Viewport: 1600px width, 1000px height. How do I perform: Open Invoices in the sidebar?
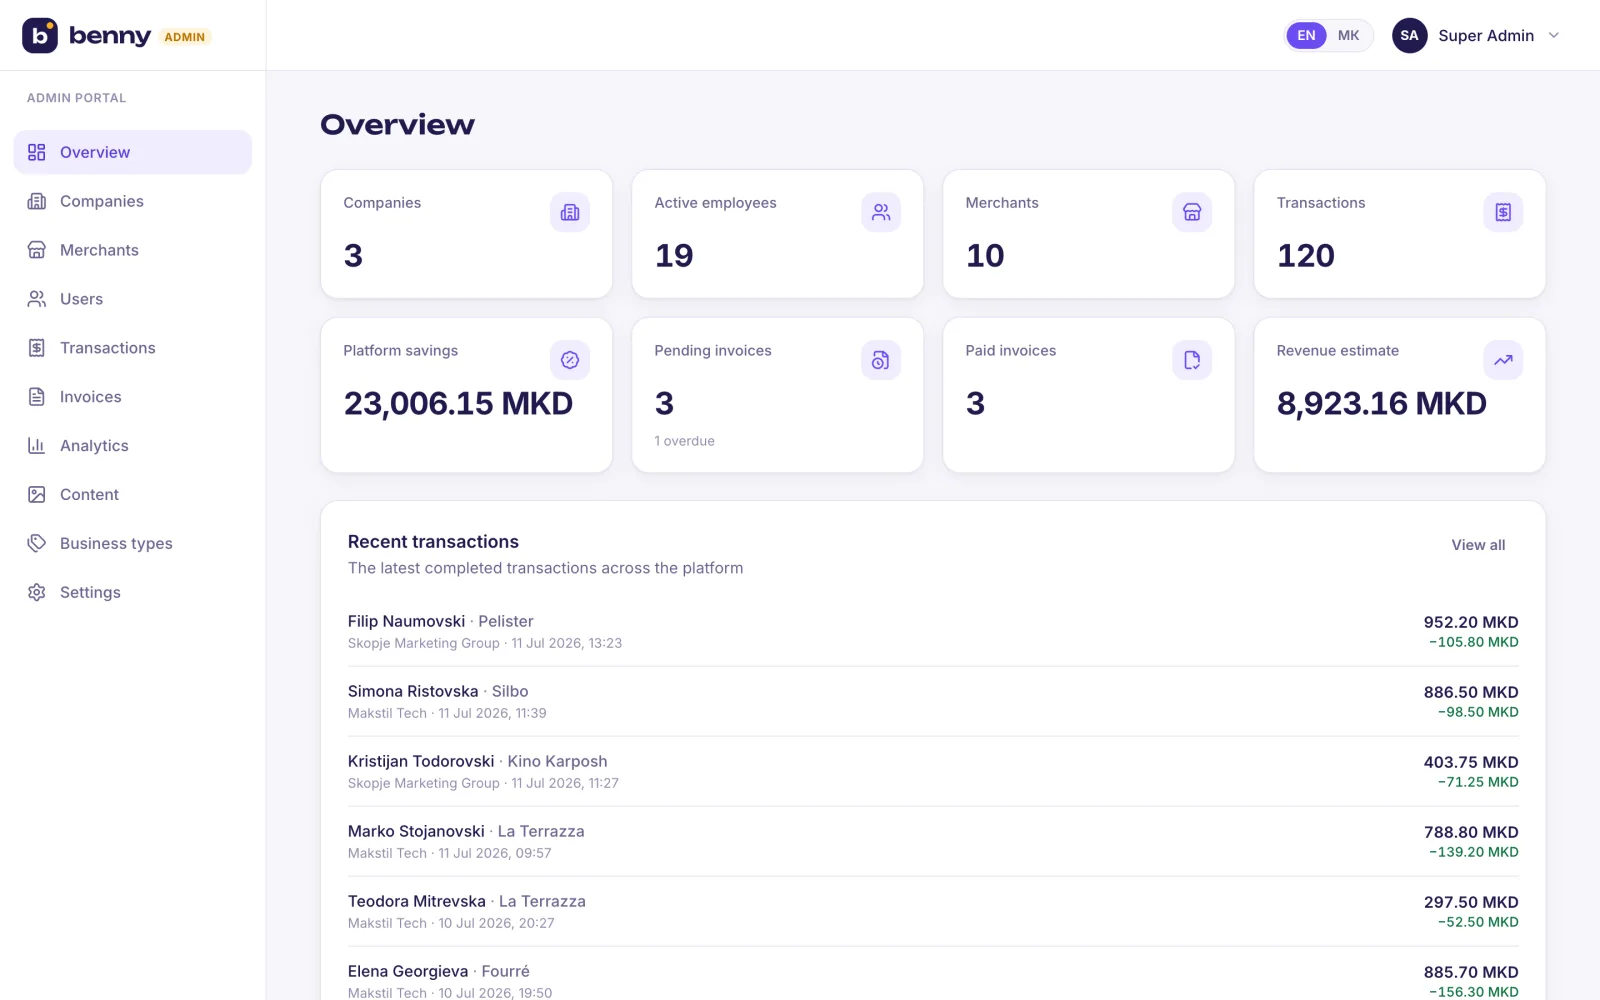tap(133, 397)
